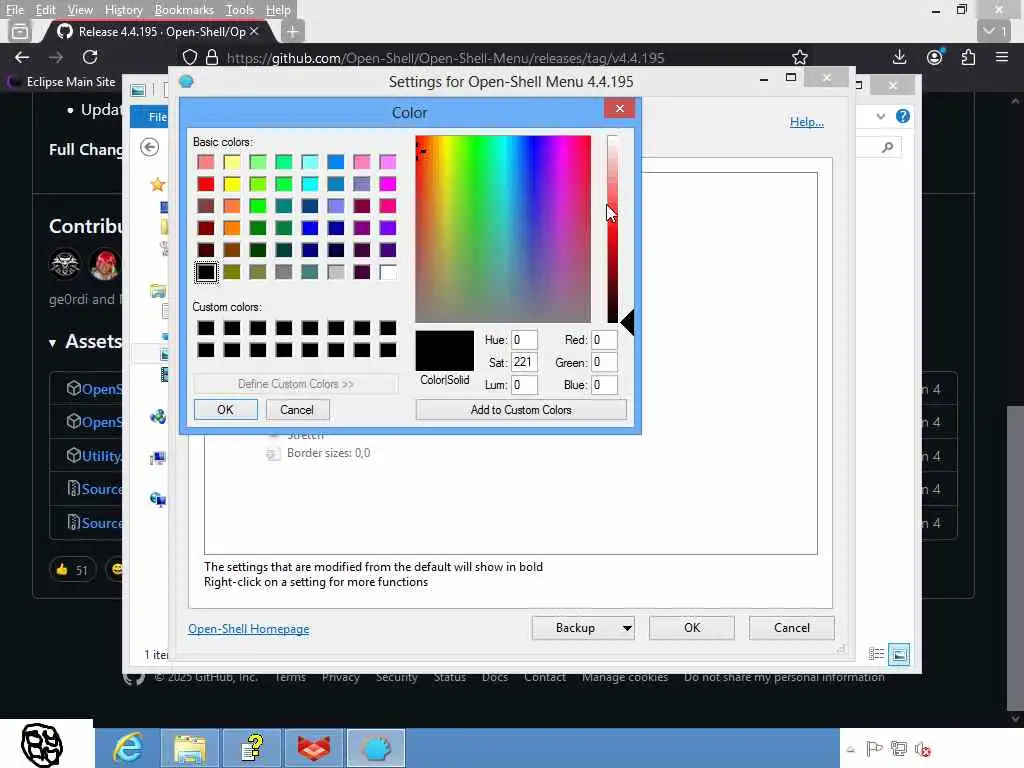Image resolution: width=1024 pixels, height=768 pixels.
Task: Click the Explorer back arrow button
Action: point(150,147)
